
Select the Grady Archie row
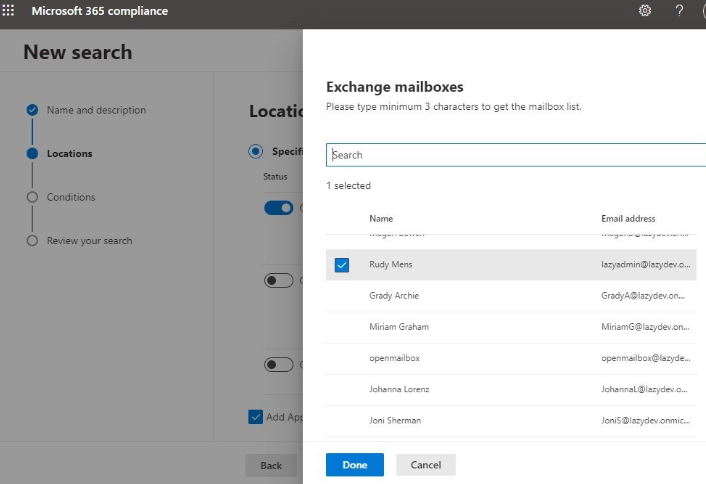tap(511, 296)
